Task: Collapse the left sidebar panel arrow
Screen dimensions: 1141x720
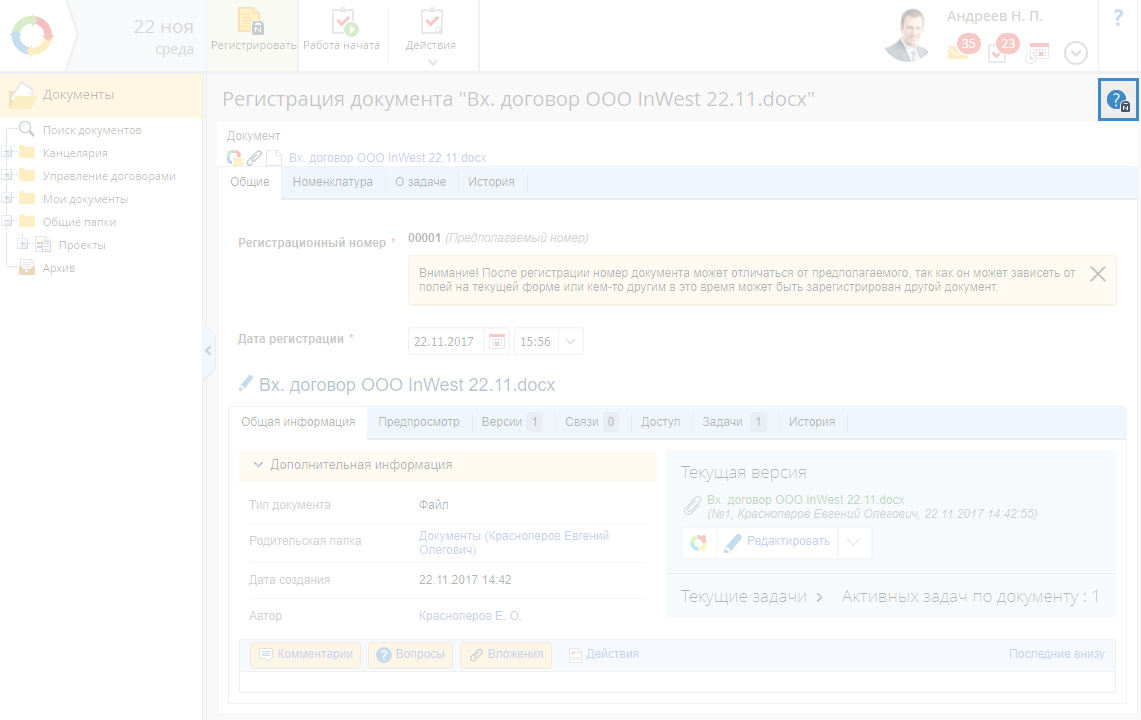Action: point(208,351)
